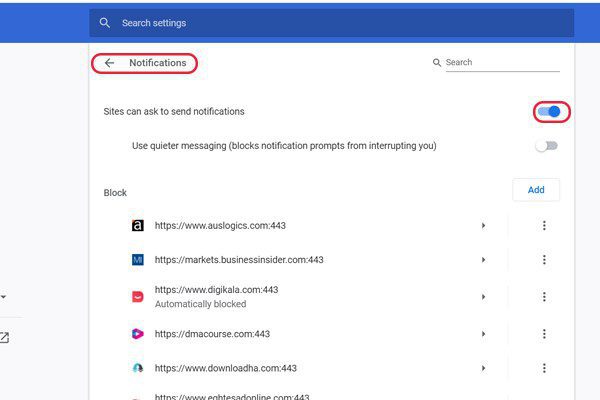This screenshot has width=600, height=400.
Task: Expand site details for downloadha.com
Action: tap(484, 368)
